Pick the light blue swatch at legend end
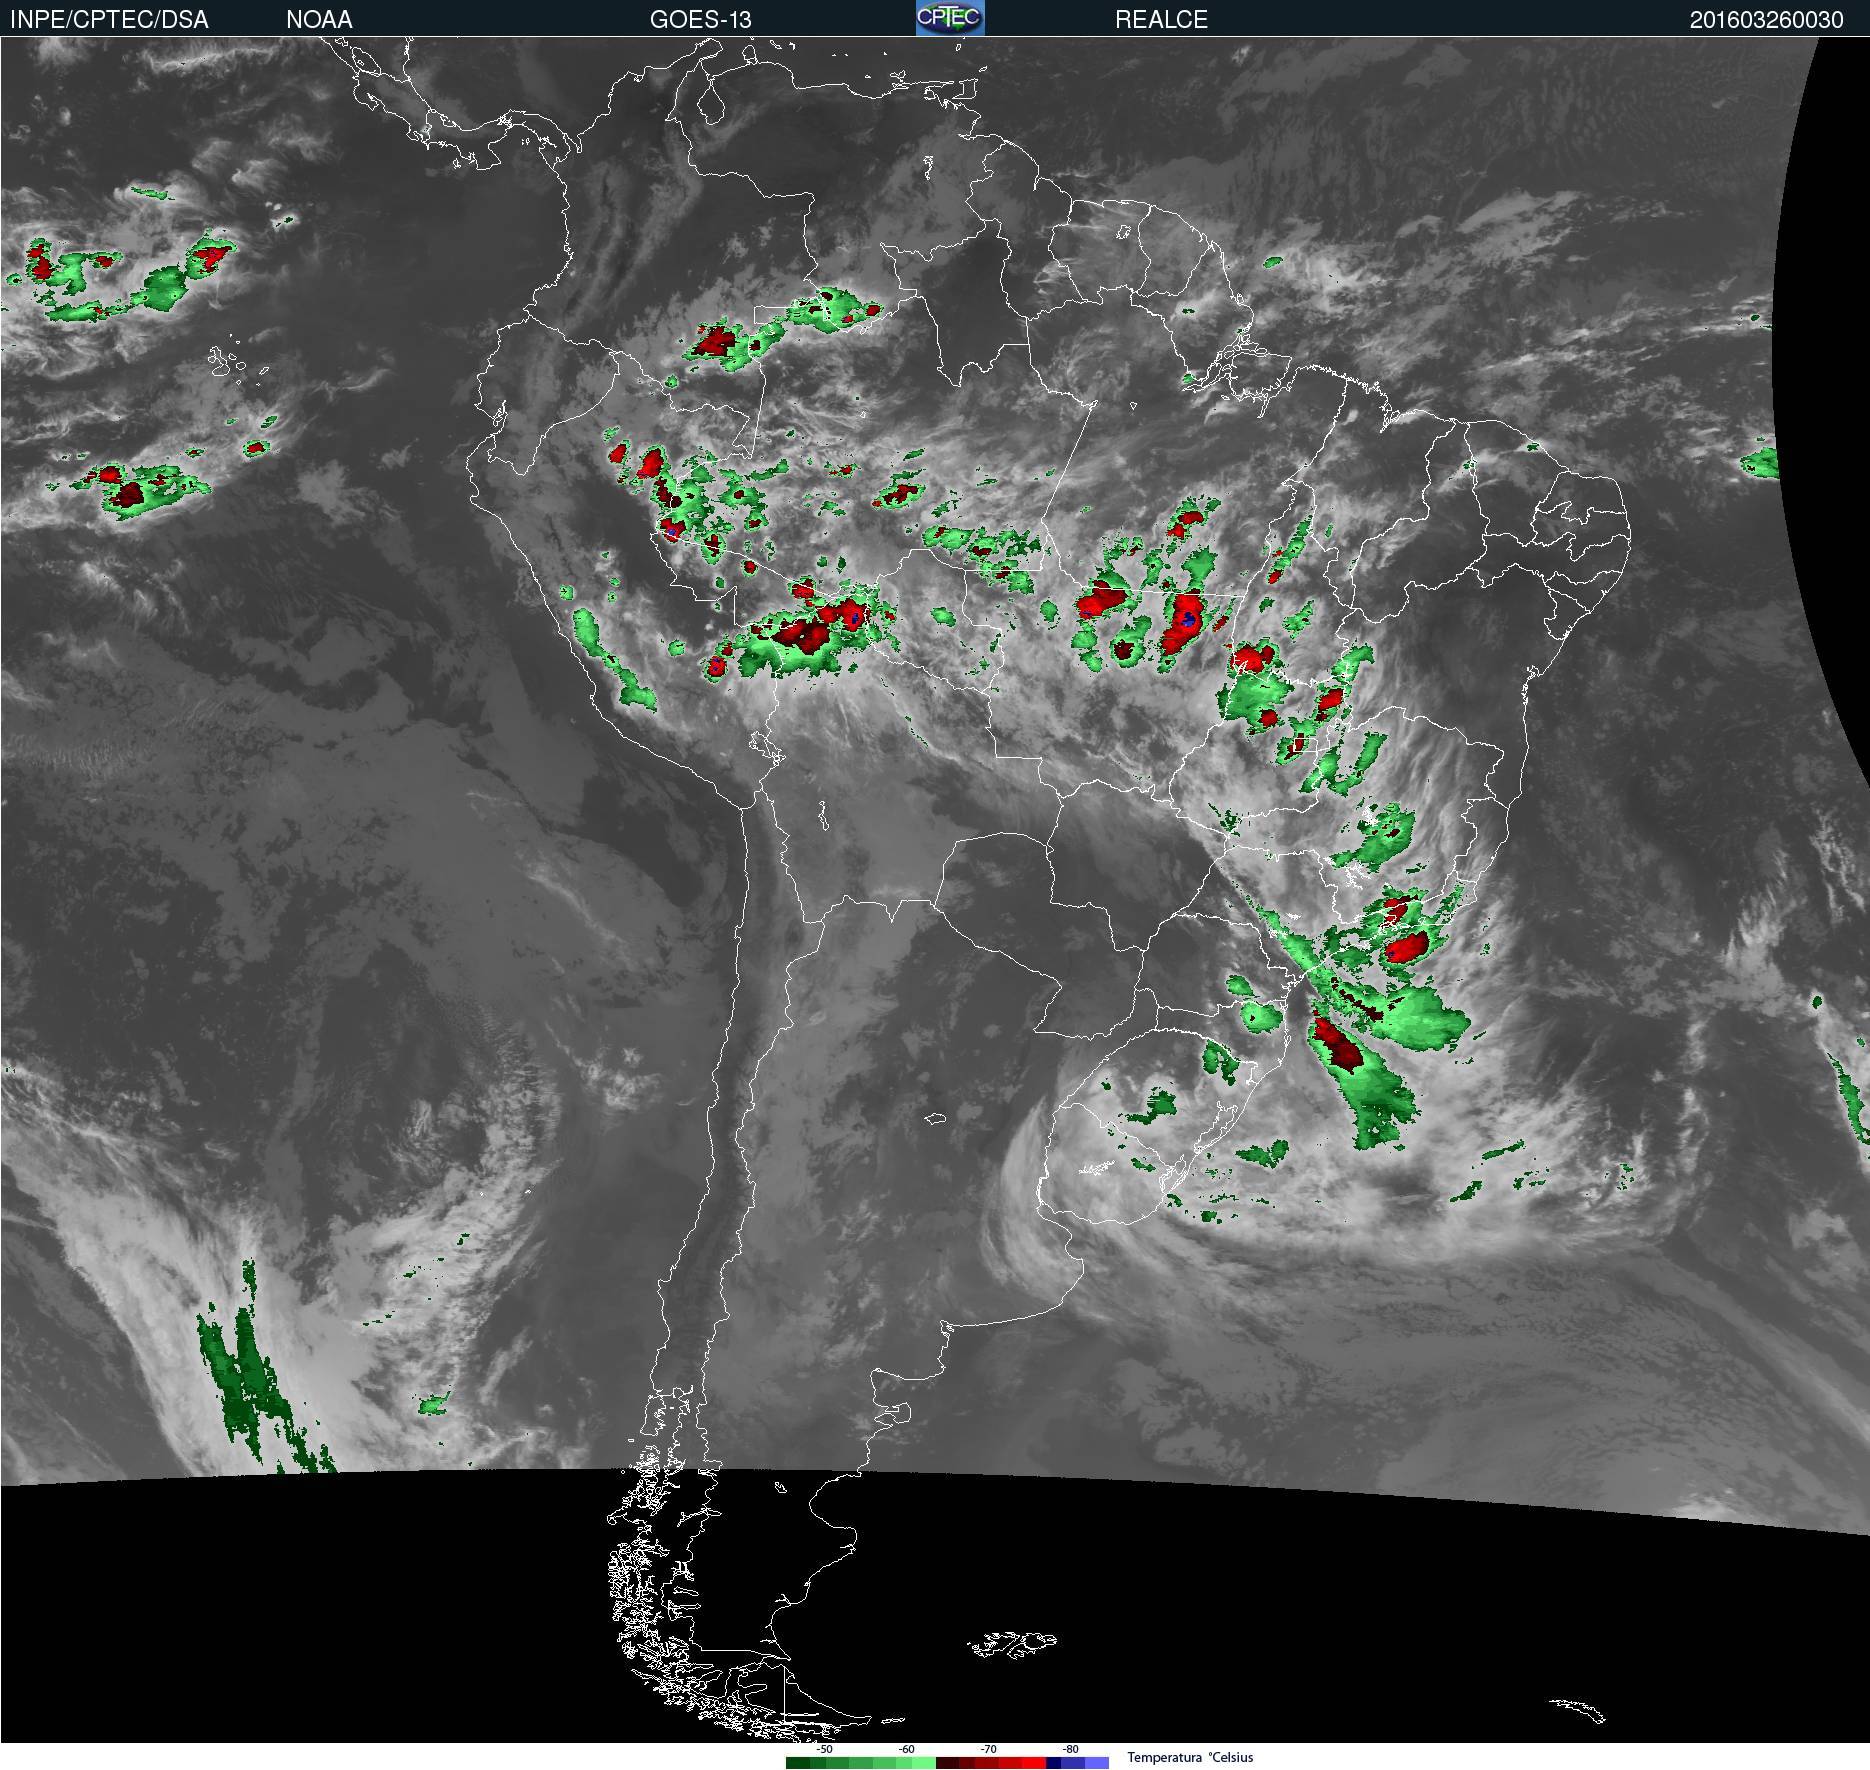Screen dimensions: 1870x1770 click(1097, 1763)
